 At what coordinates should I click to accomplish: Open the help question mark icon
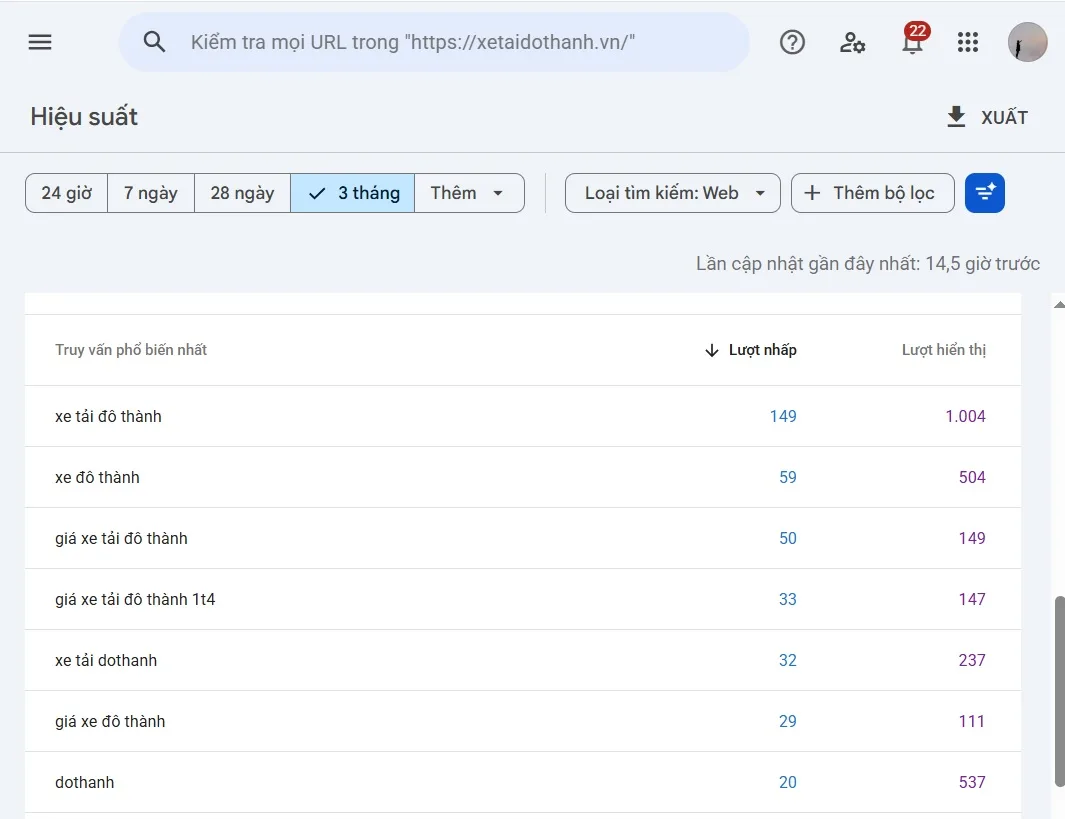792,42
